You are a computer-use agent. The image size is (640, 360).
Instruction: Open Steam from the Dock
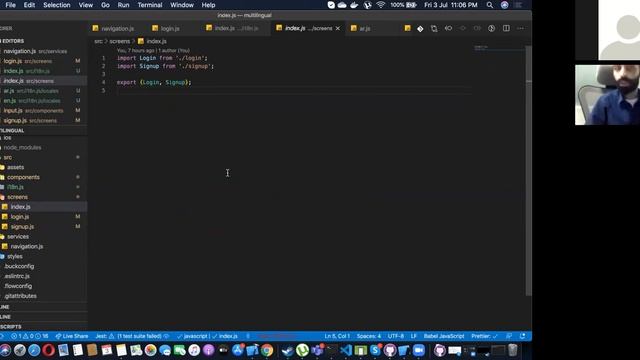pos(288,350)
